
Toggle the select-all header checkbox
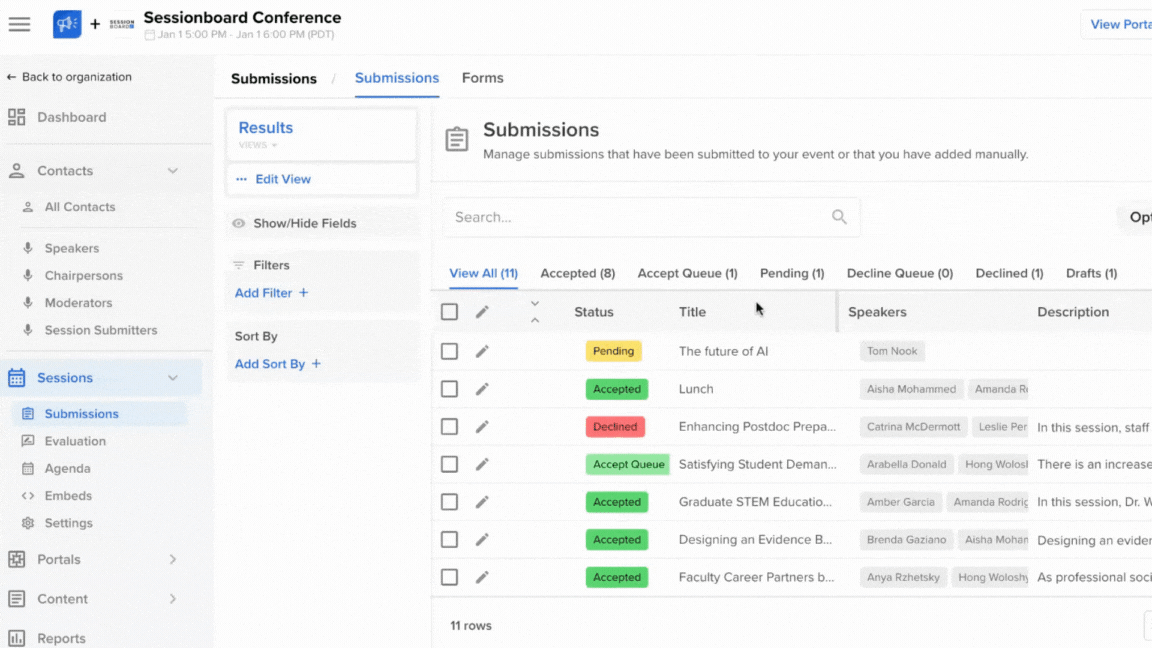[x=450, y=312]
